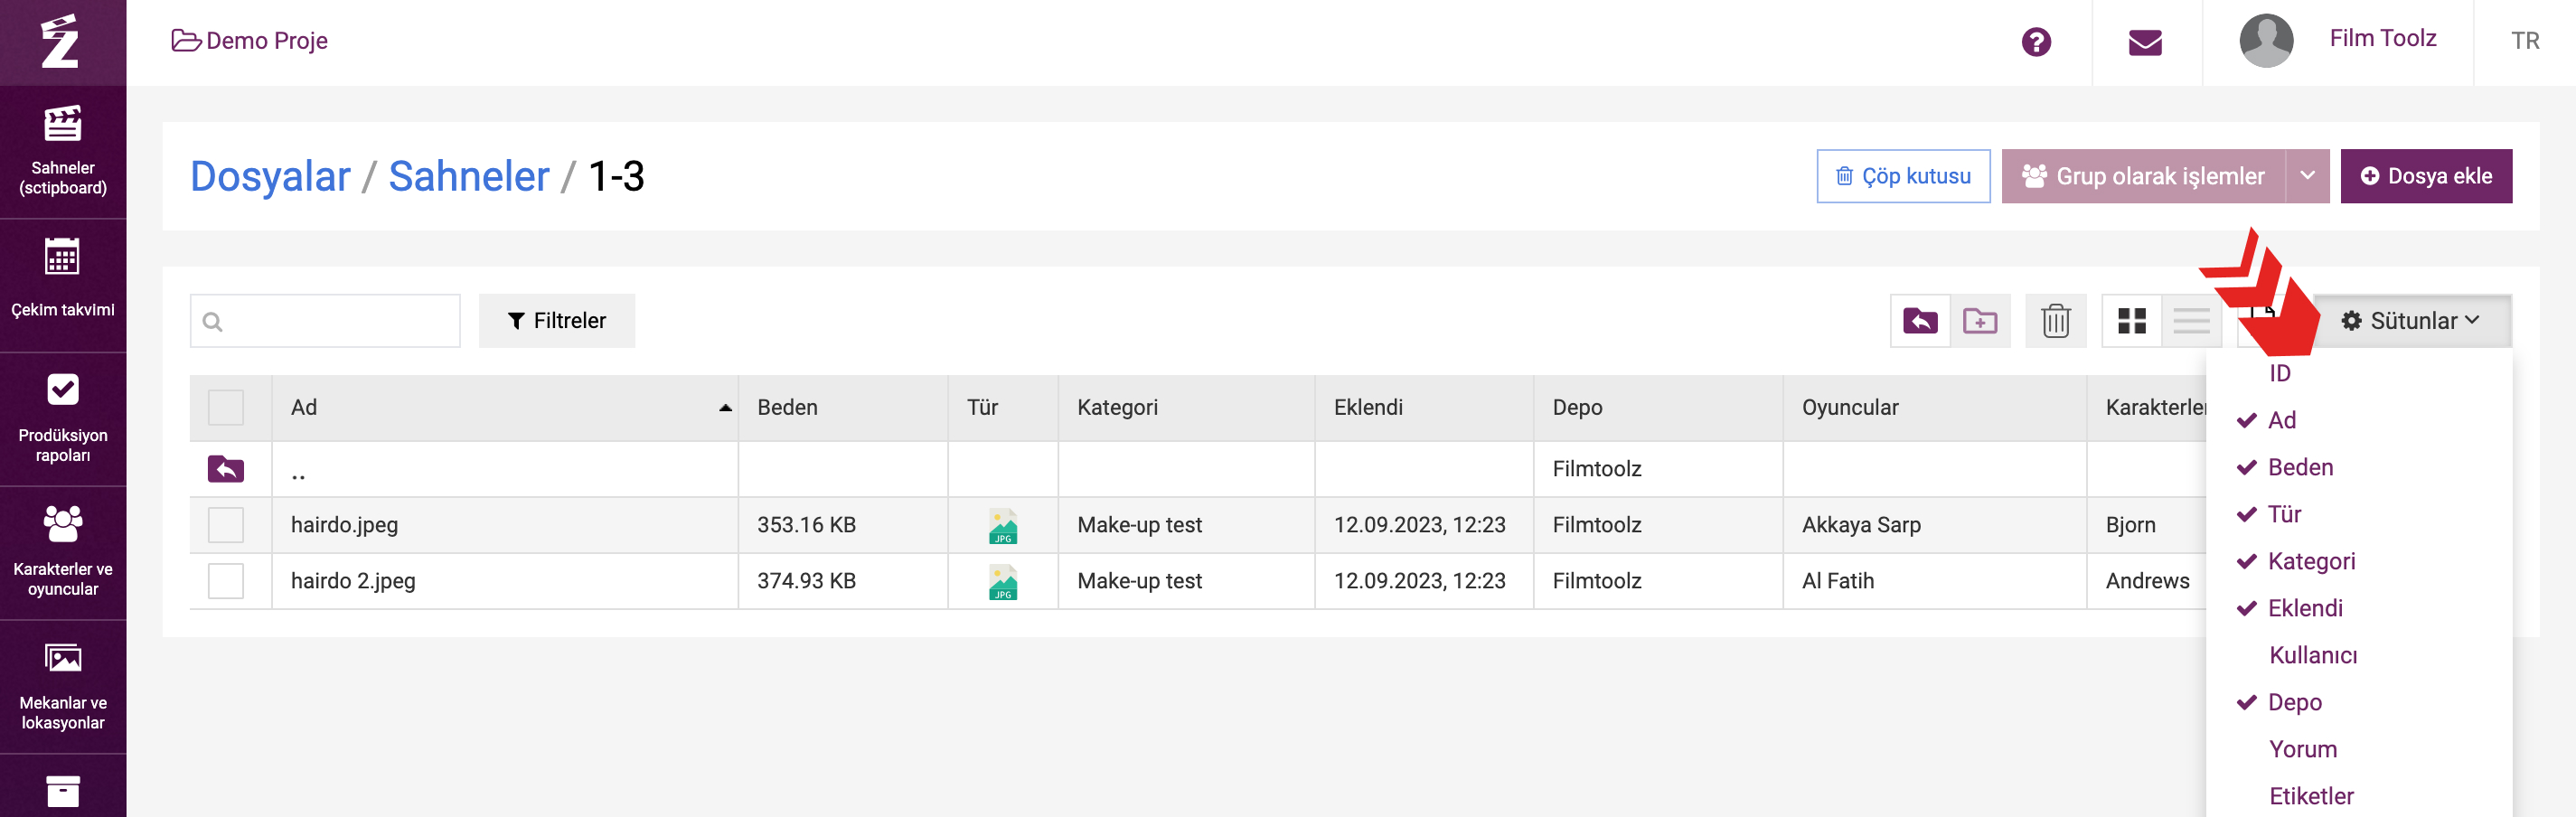Open the TR language selector
Viewport: 2576px width, 817px height.
pos(2525,41)
